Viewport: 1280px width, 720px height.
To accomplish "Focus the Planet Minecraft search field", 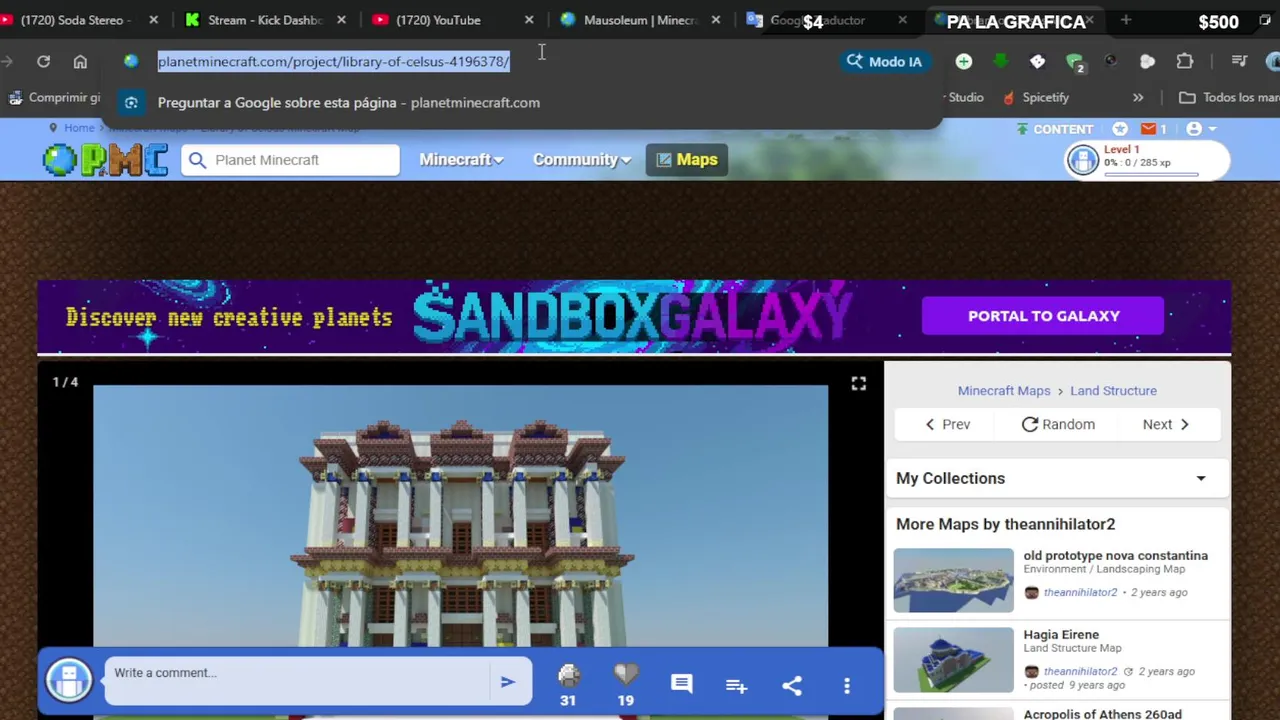I will (x=290, y=160).
